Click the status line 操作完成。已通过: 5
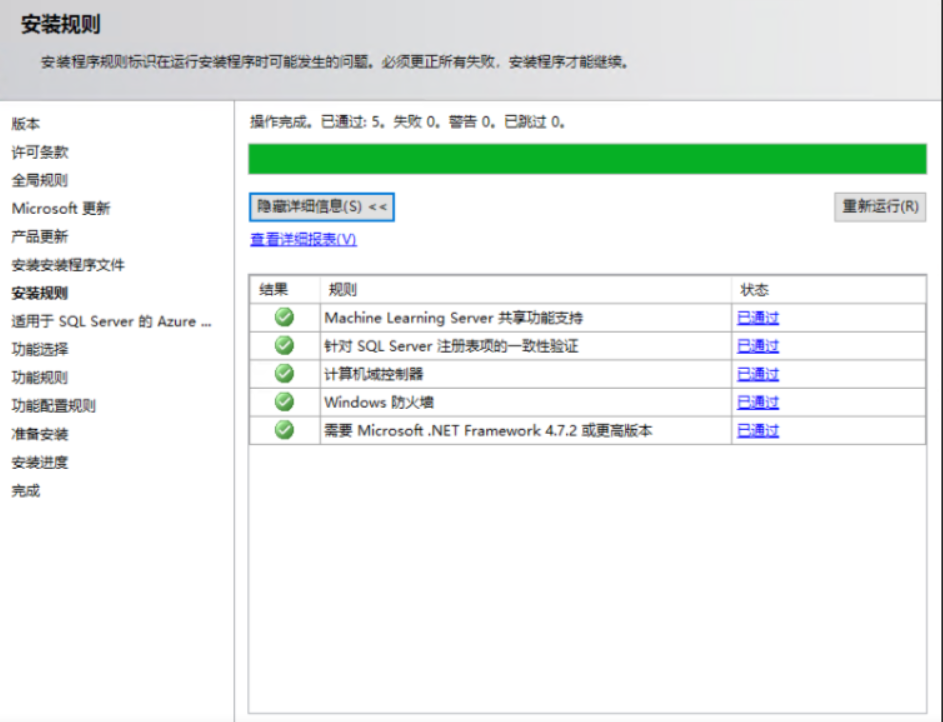 (x=407, y=122)
